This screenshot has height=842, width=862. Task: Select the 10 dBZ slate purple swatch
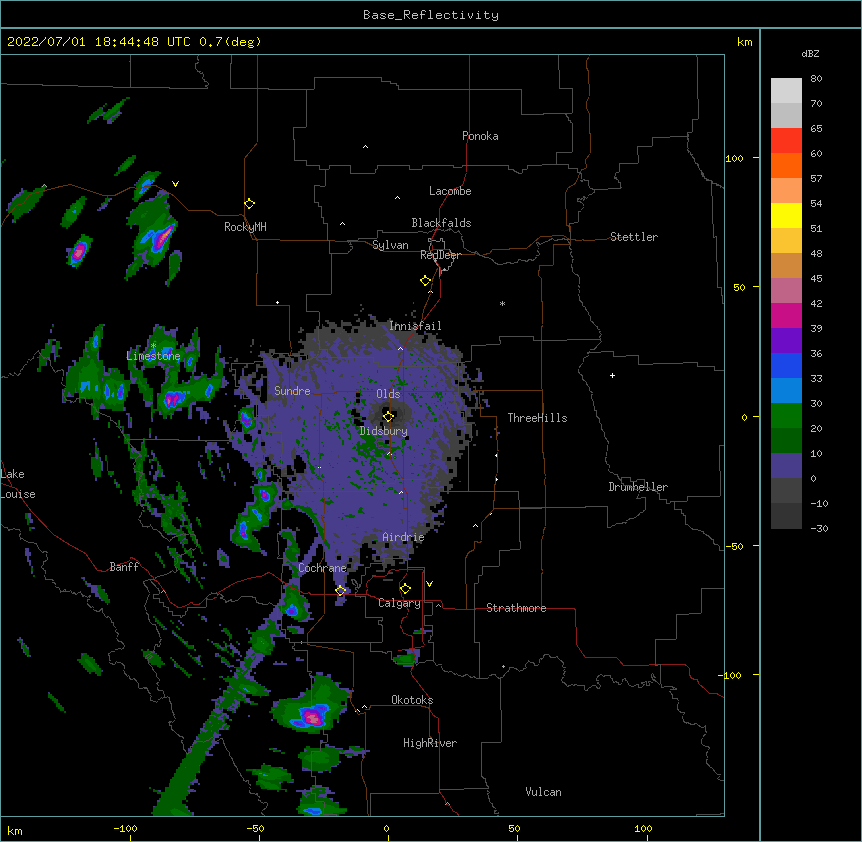click(786, 466)
